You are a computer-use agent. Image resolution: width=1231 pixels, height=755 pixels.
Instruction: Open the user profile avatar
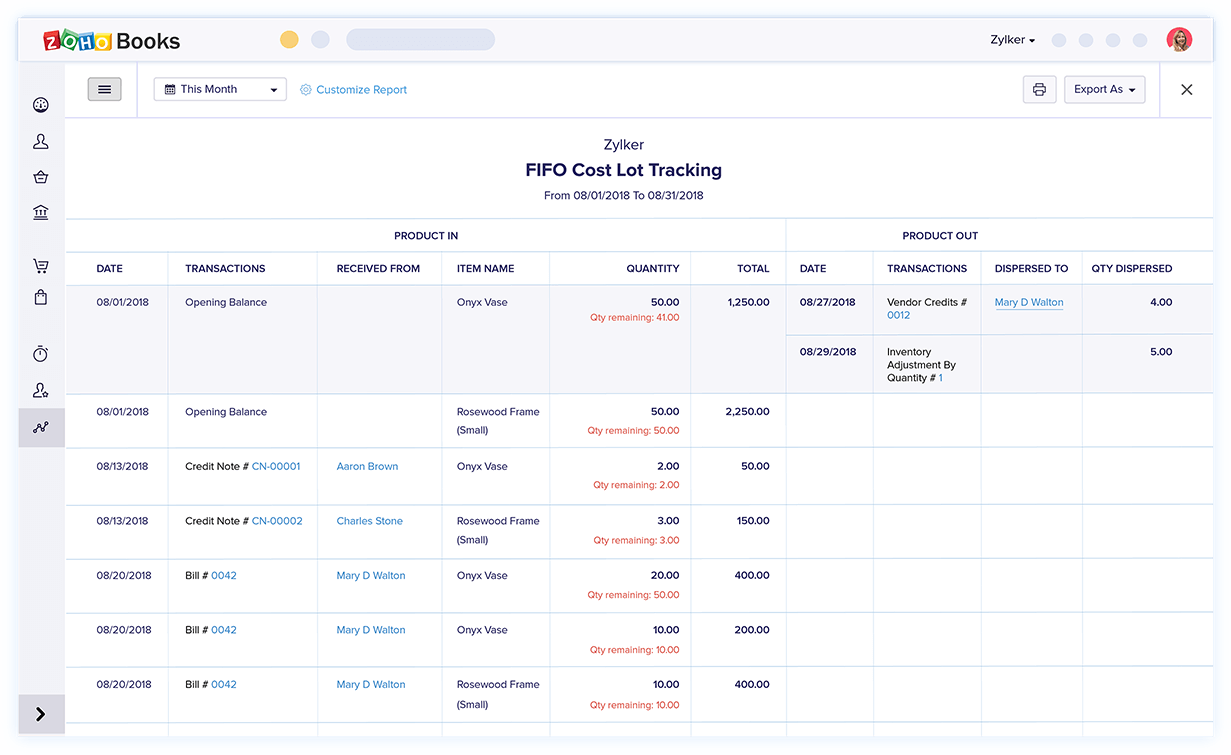tap(1179, 40)
